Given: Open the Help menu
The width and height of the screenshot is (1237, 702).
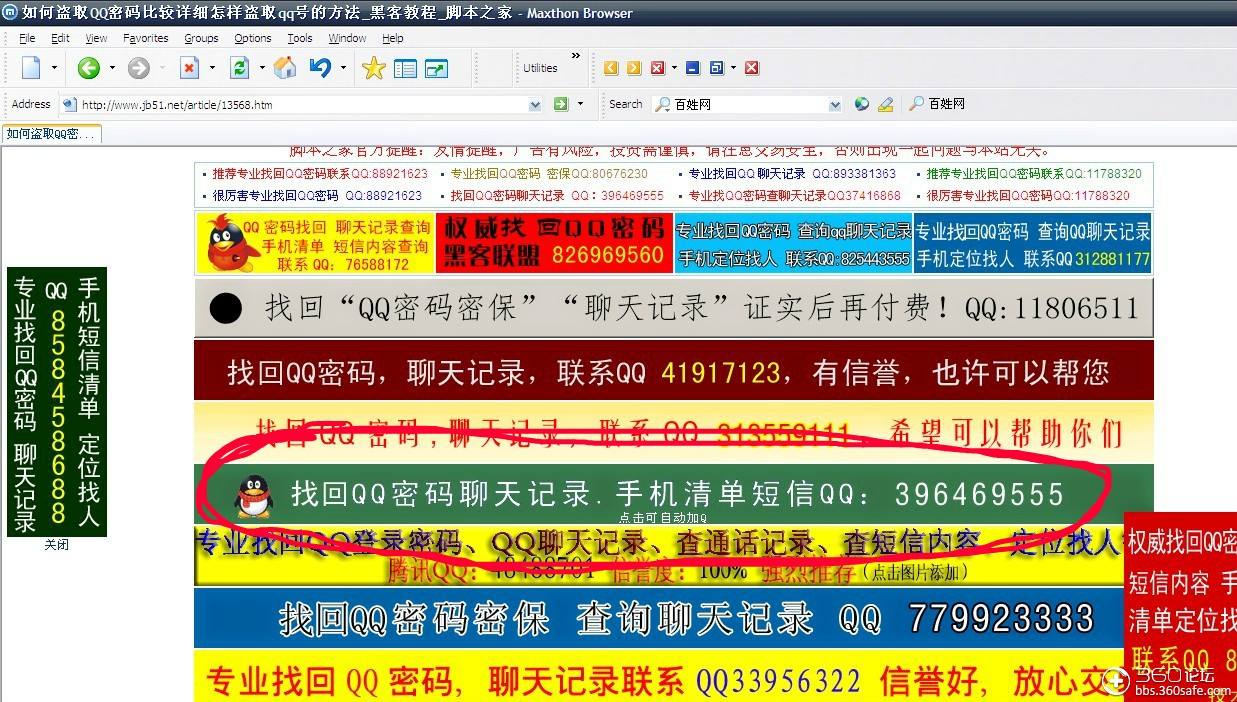Looking at the screenshot, I should click(393, 38).
